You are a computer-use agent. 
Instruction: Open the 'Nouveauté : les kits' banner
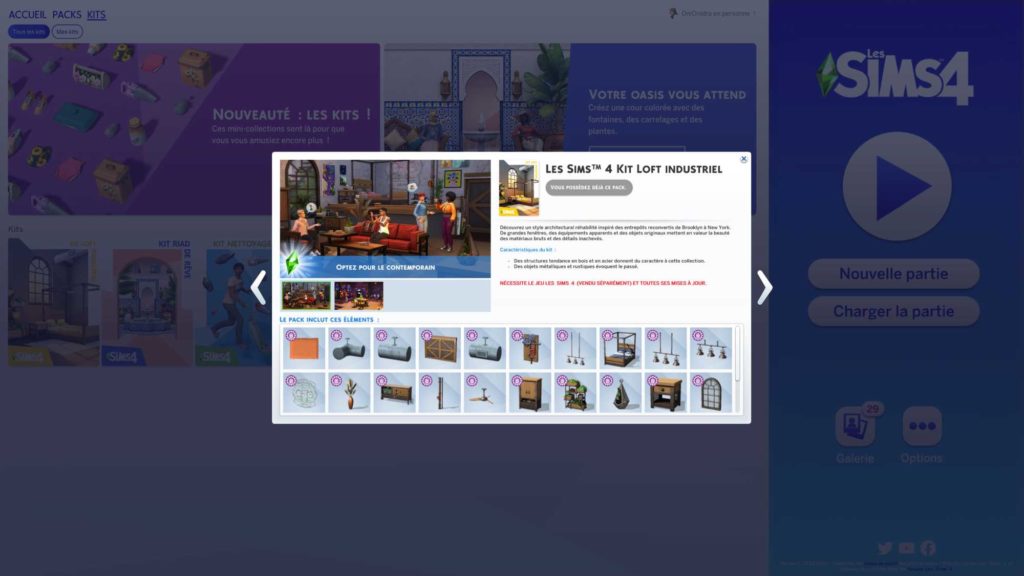tap(193, 129)
